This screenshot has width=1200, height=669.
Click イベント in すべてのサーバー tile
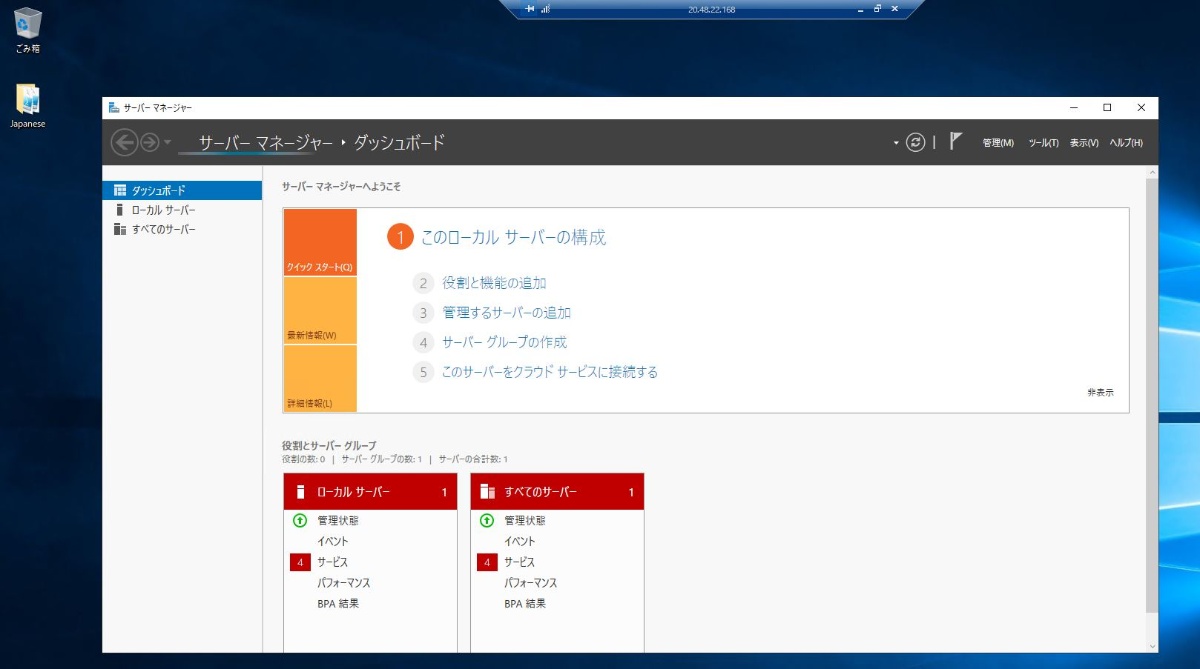pos(520,541)
